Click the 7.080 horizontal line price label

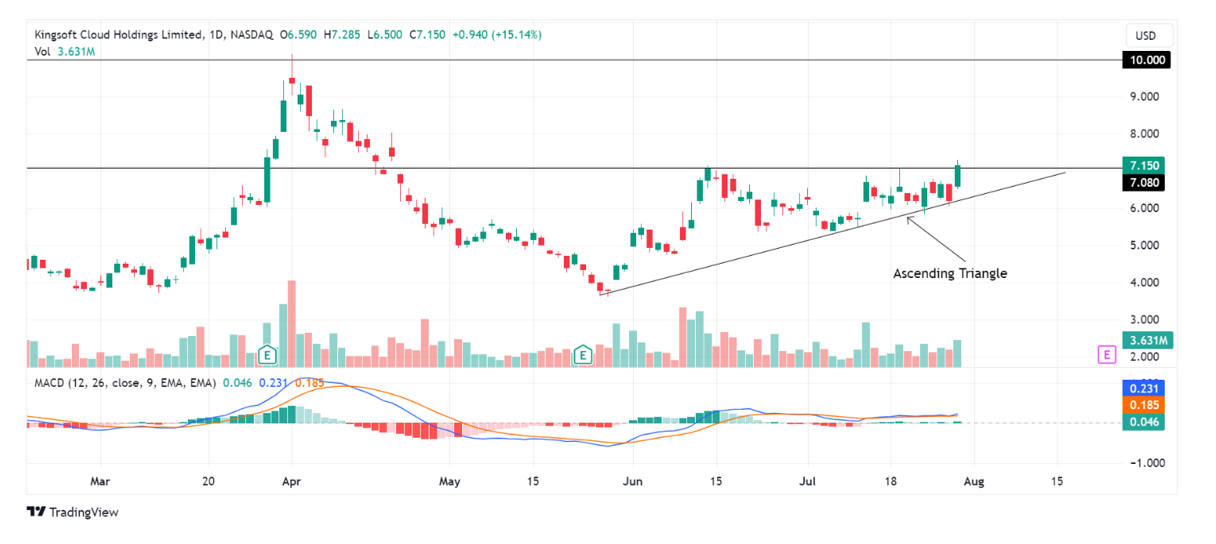(1146, 183)
